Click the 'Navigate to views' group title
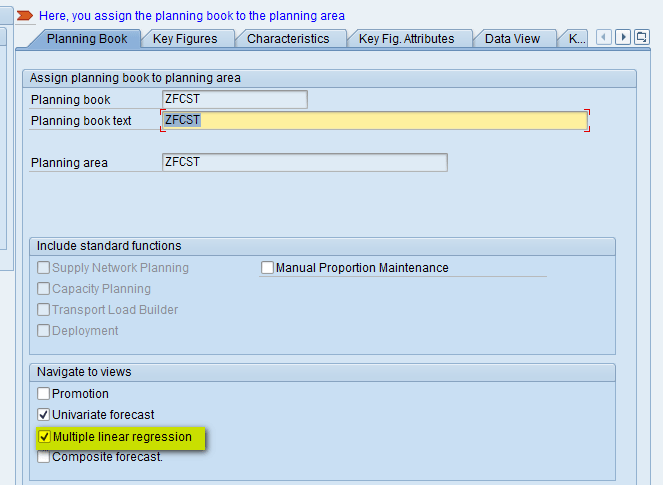This screenshot has width=663, height=485. point(84,372)
